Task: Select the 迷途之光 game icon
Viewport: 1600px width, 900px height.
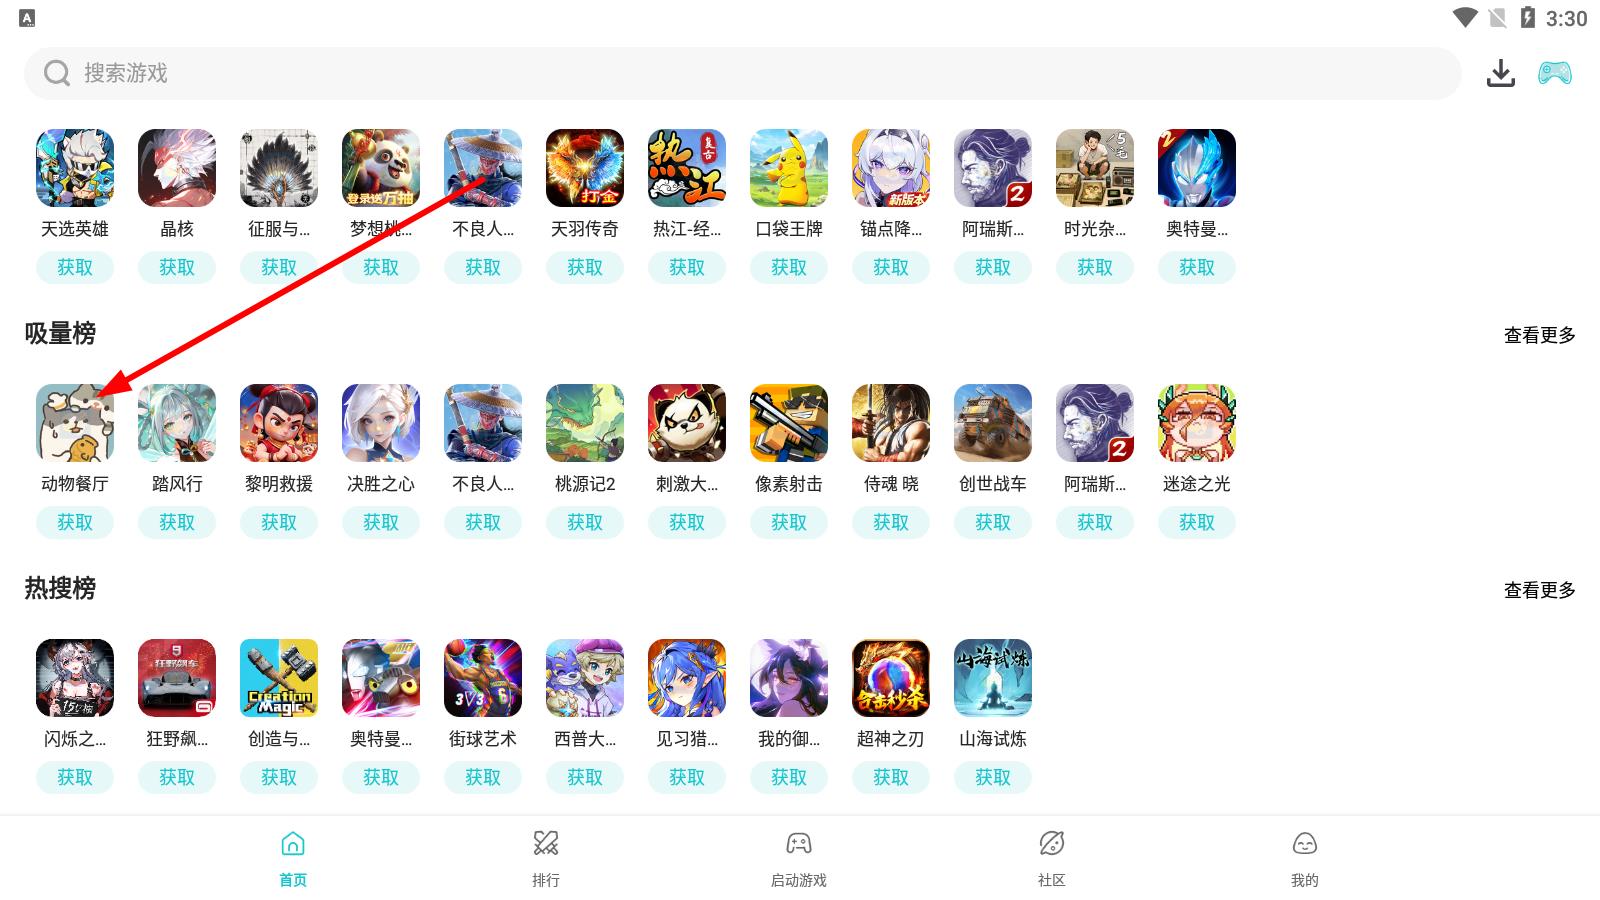Action: click(1197, 423)
